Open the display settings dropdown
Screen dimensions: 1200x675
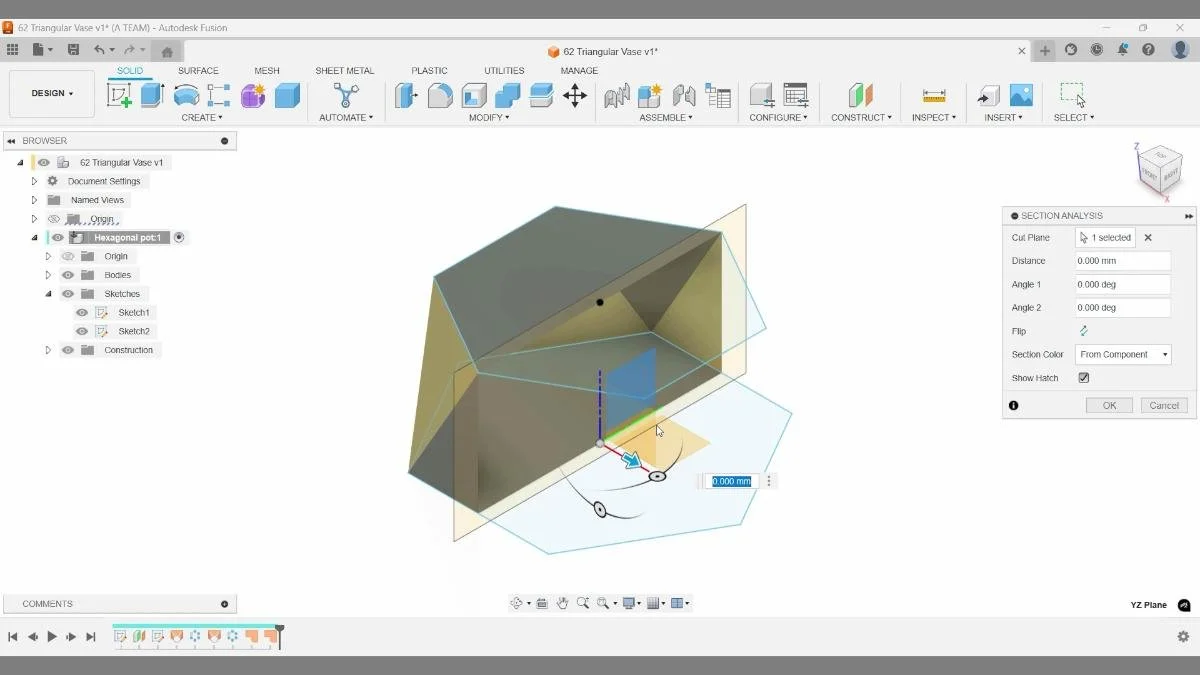628,603
